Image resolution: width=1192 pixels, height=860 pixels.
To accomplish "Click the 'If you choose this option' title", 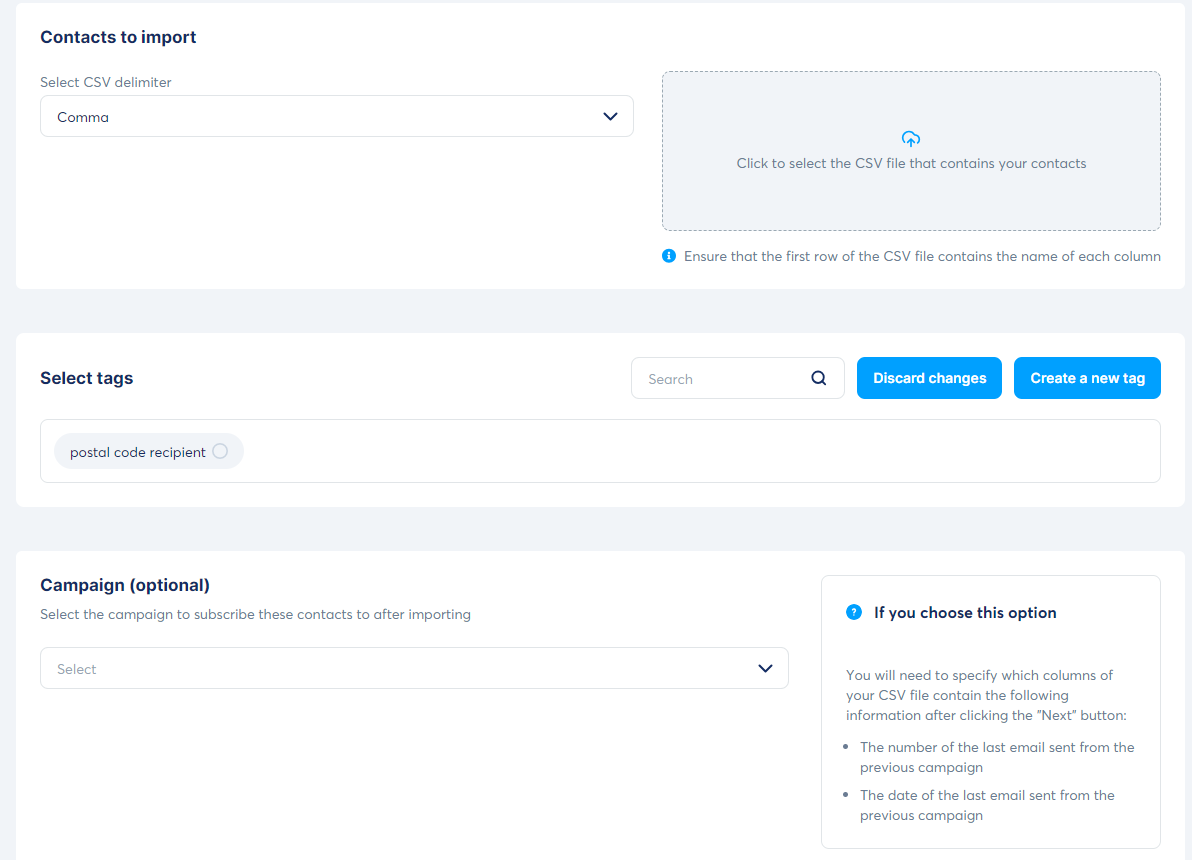I will (965, 613).
